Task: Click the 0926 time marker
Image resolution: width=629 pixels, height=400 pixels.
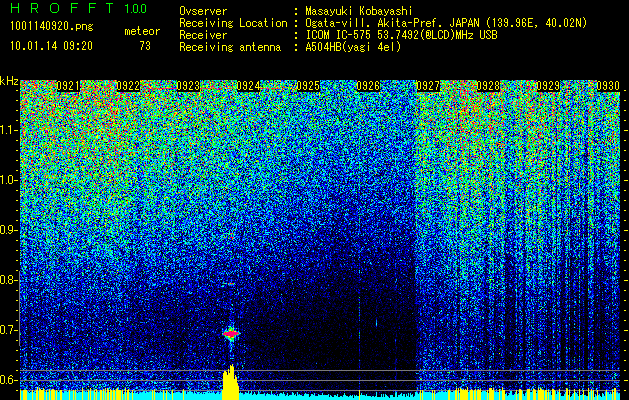Action: pos(368,86)
